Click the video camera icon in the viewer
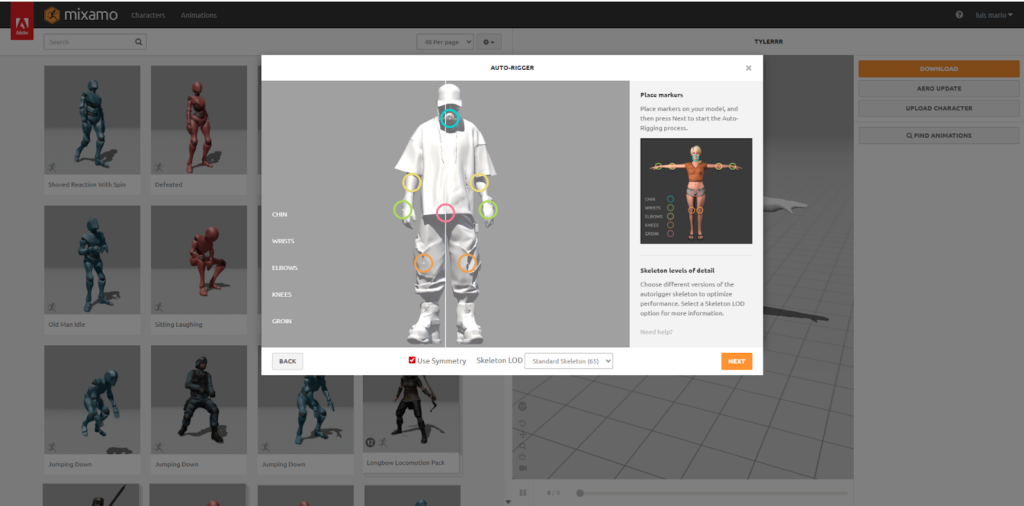The height and width of the screenshot is (506, 1024). [x=522, y=468]
